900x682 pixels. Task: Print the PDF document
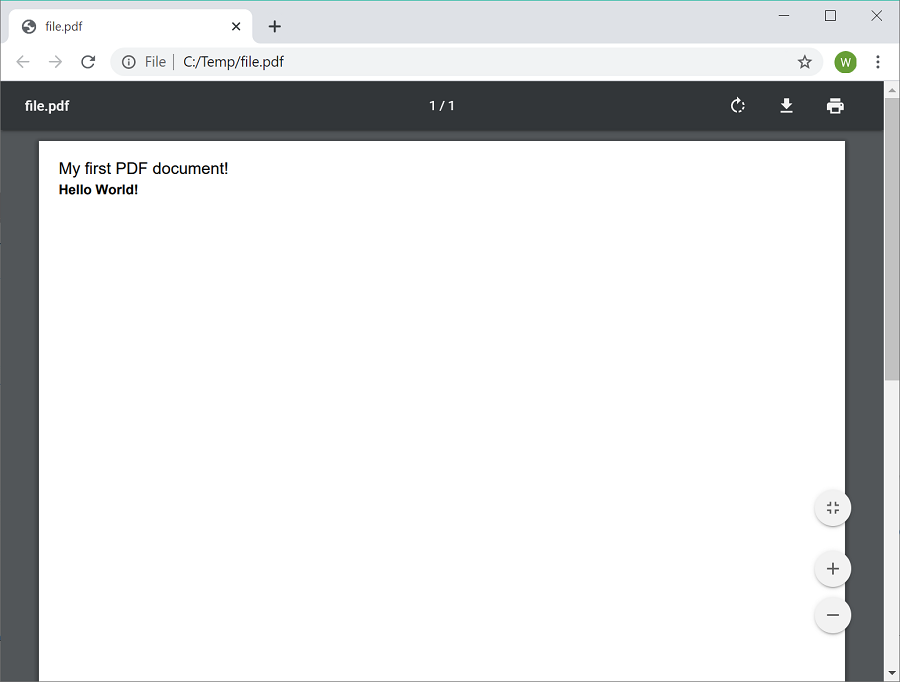pos(835,106)
